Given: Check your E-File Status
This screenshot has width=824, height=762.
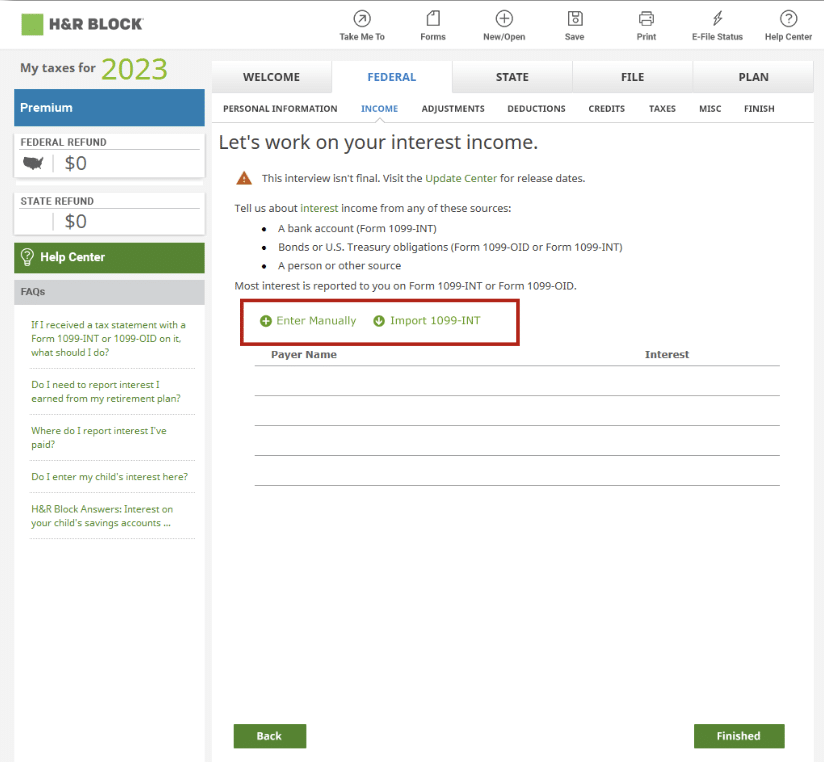Looking at the screenshot, I should (716, 25).
